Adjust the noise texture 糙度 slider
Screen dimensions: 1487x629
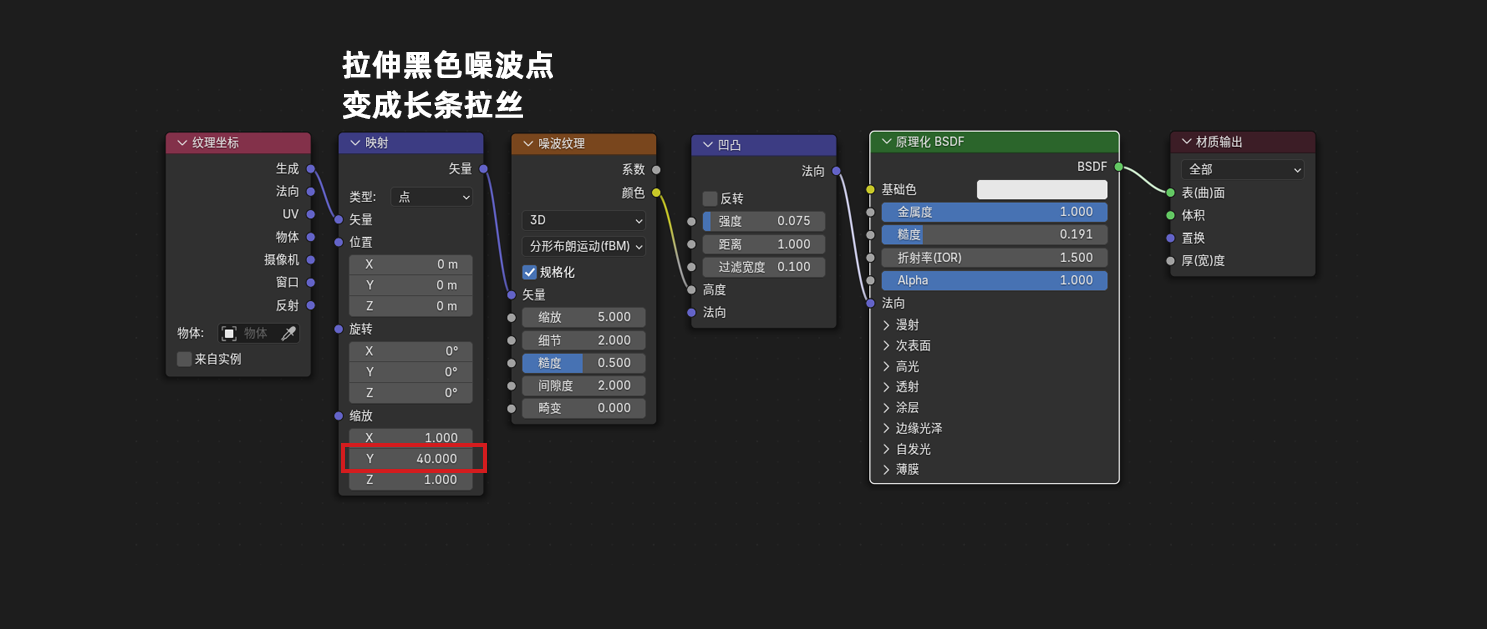[x=584, y=363]
